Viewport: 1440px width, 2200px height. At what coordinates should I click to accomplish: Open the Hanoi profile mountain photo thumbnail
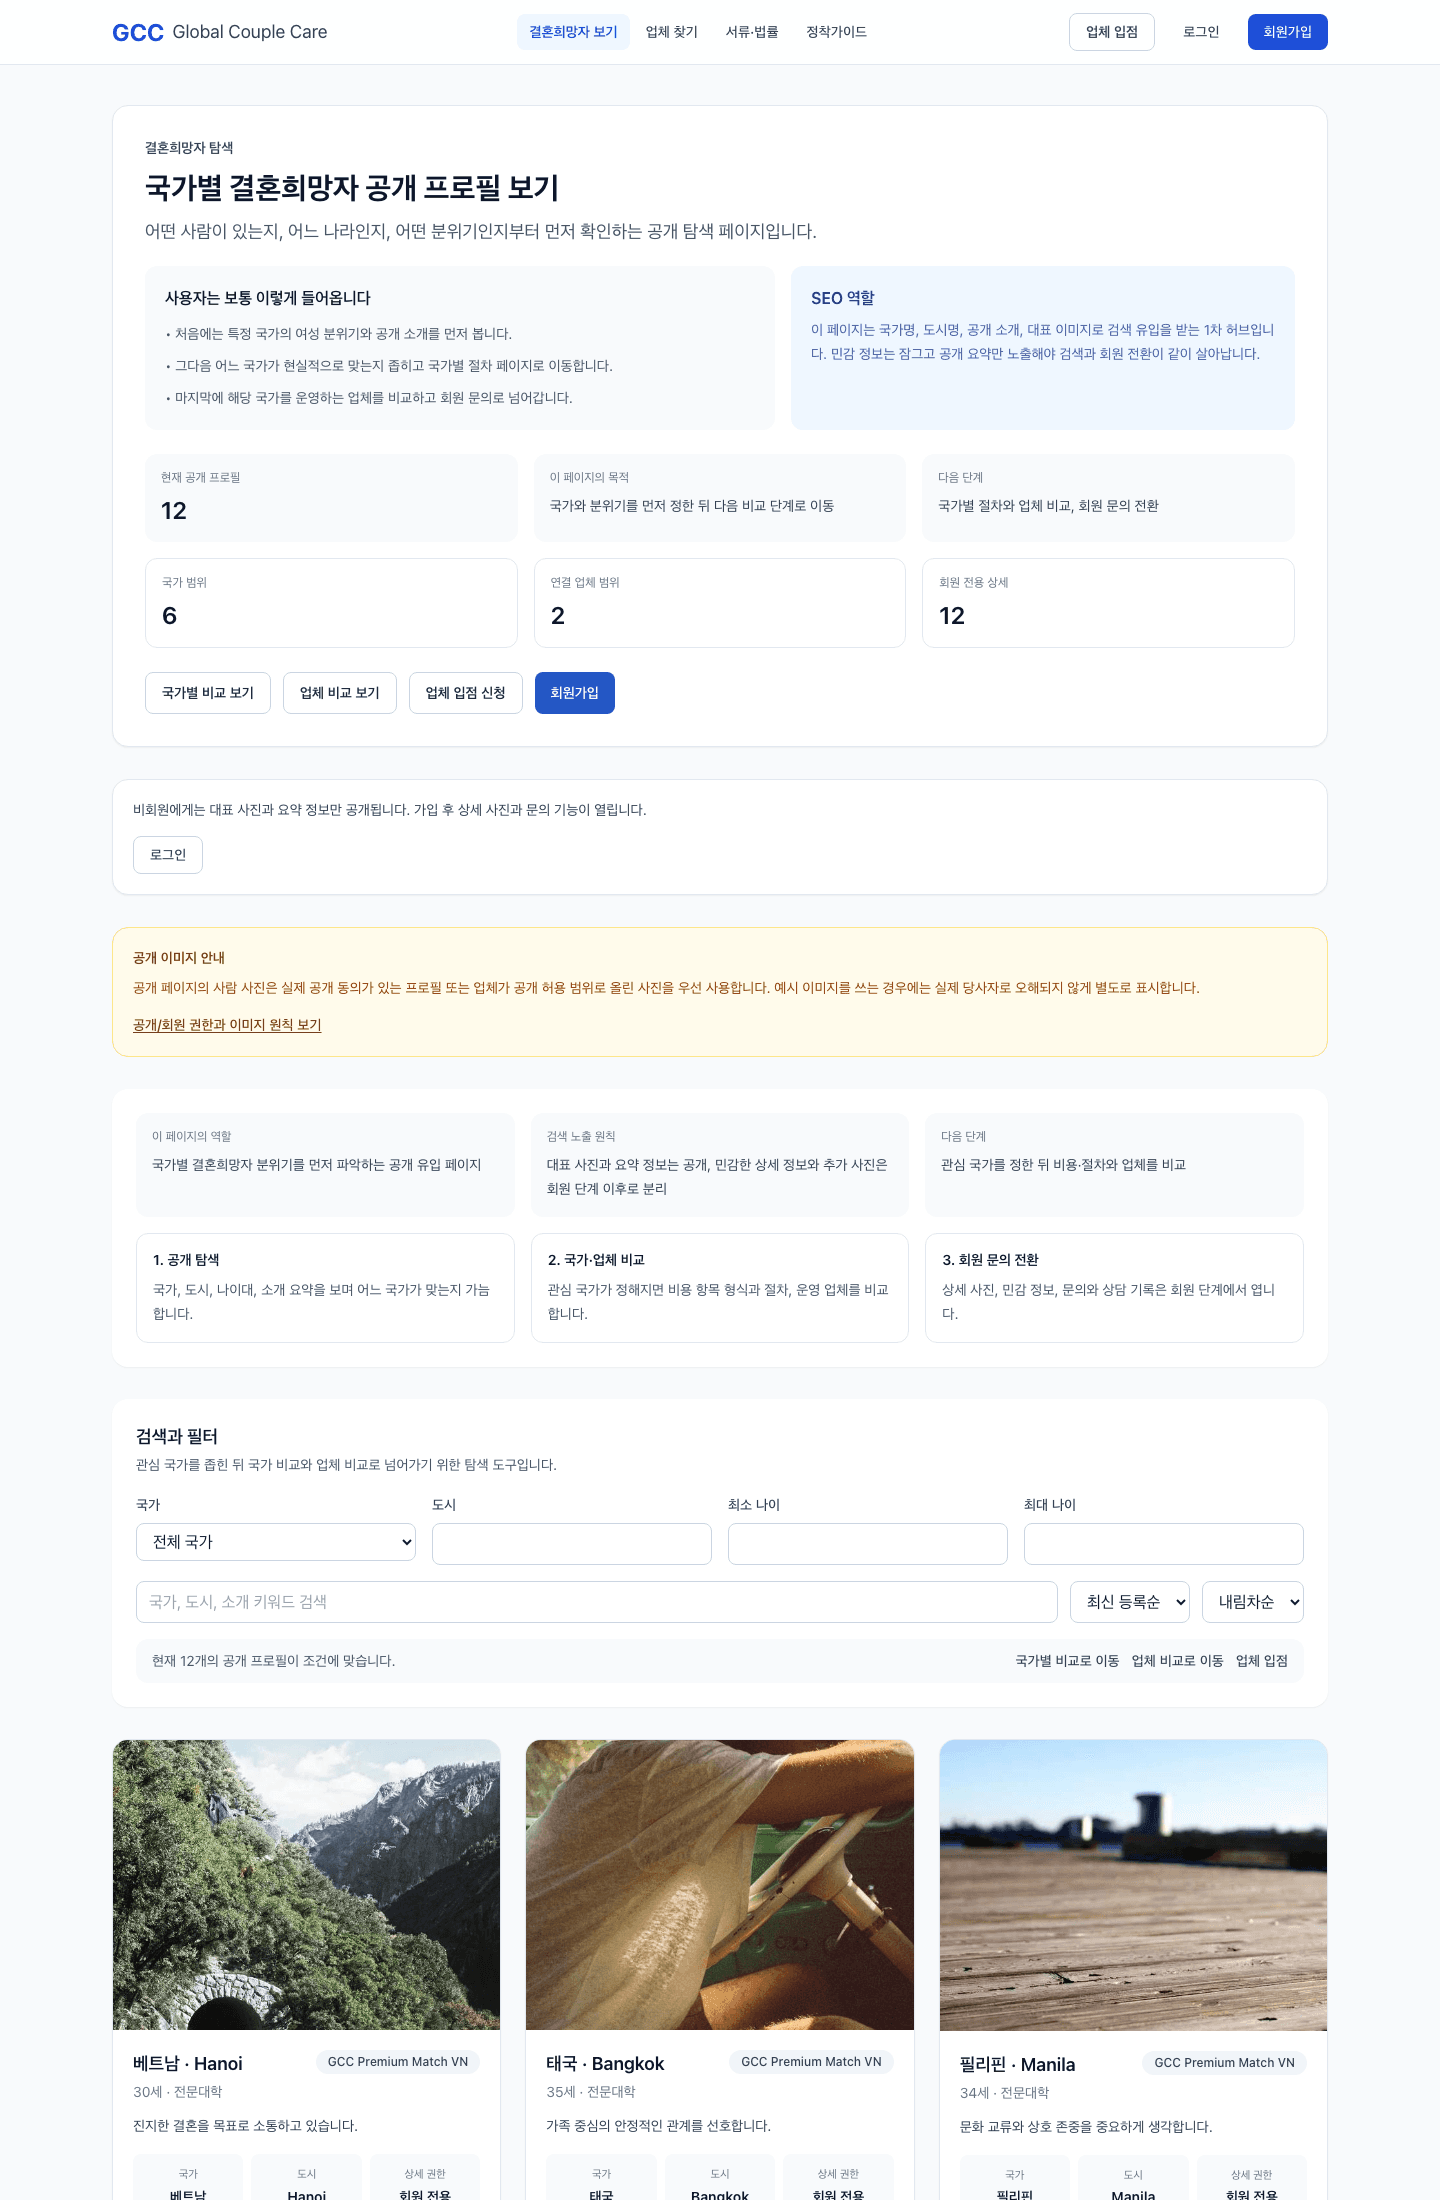(306, 1885)
